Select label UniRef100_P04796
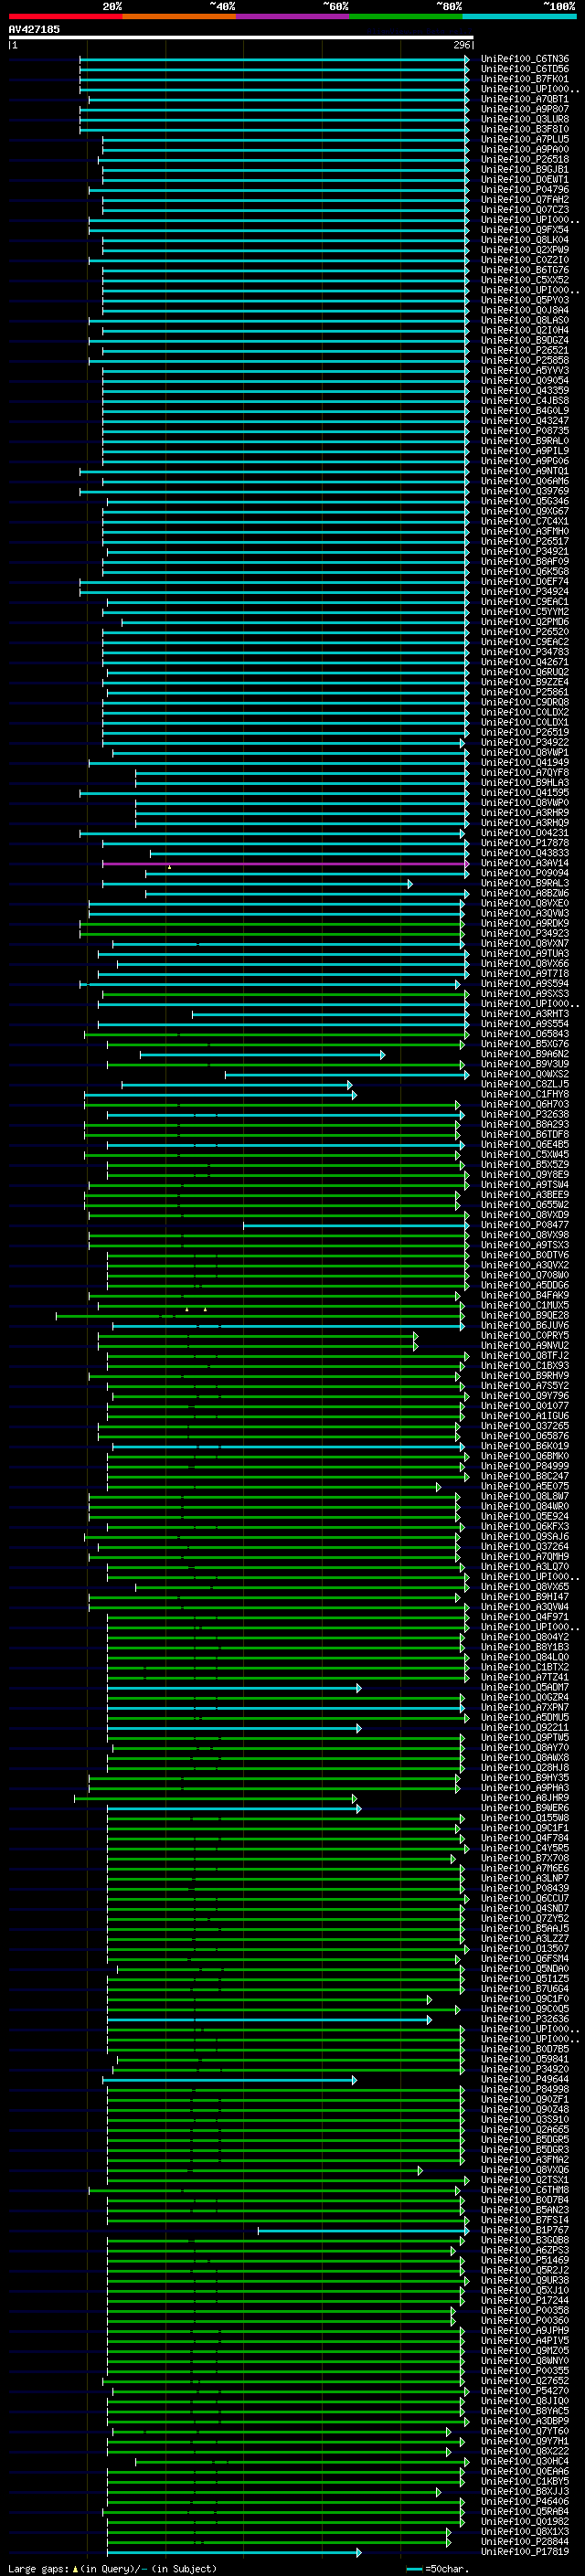The width and height of the screenshot is (585, 2576). coord(525,189)
